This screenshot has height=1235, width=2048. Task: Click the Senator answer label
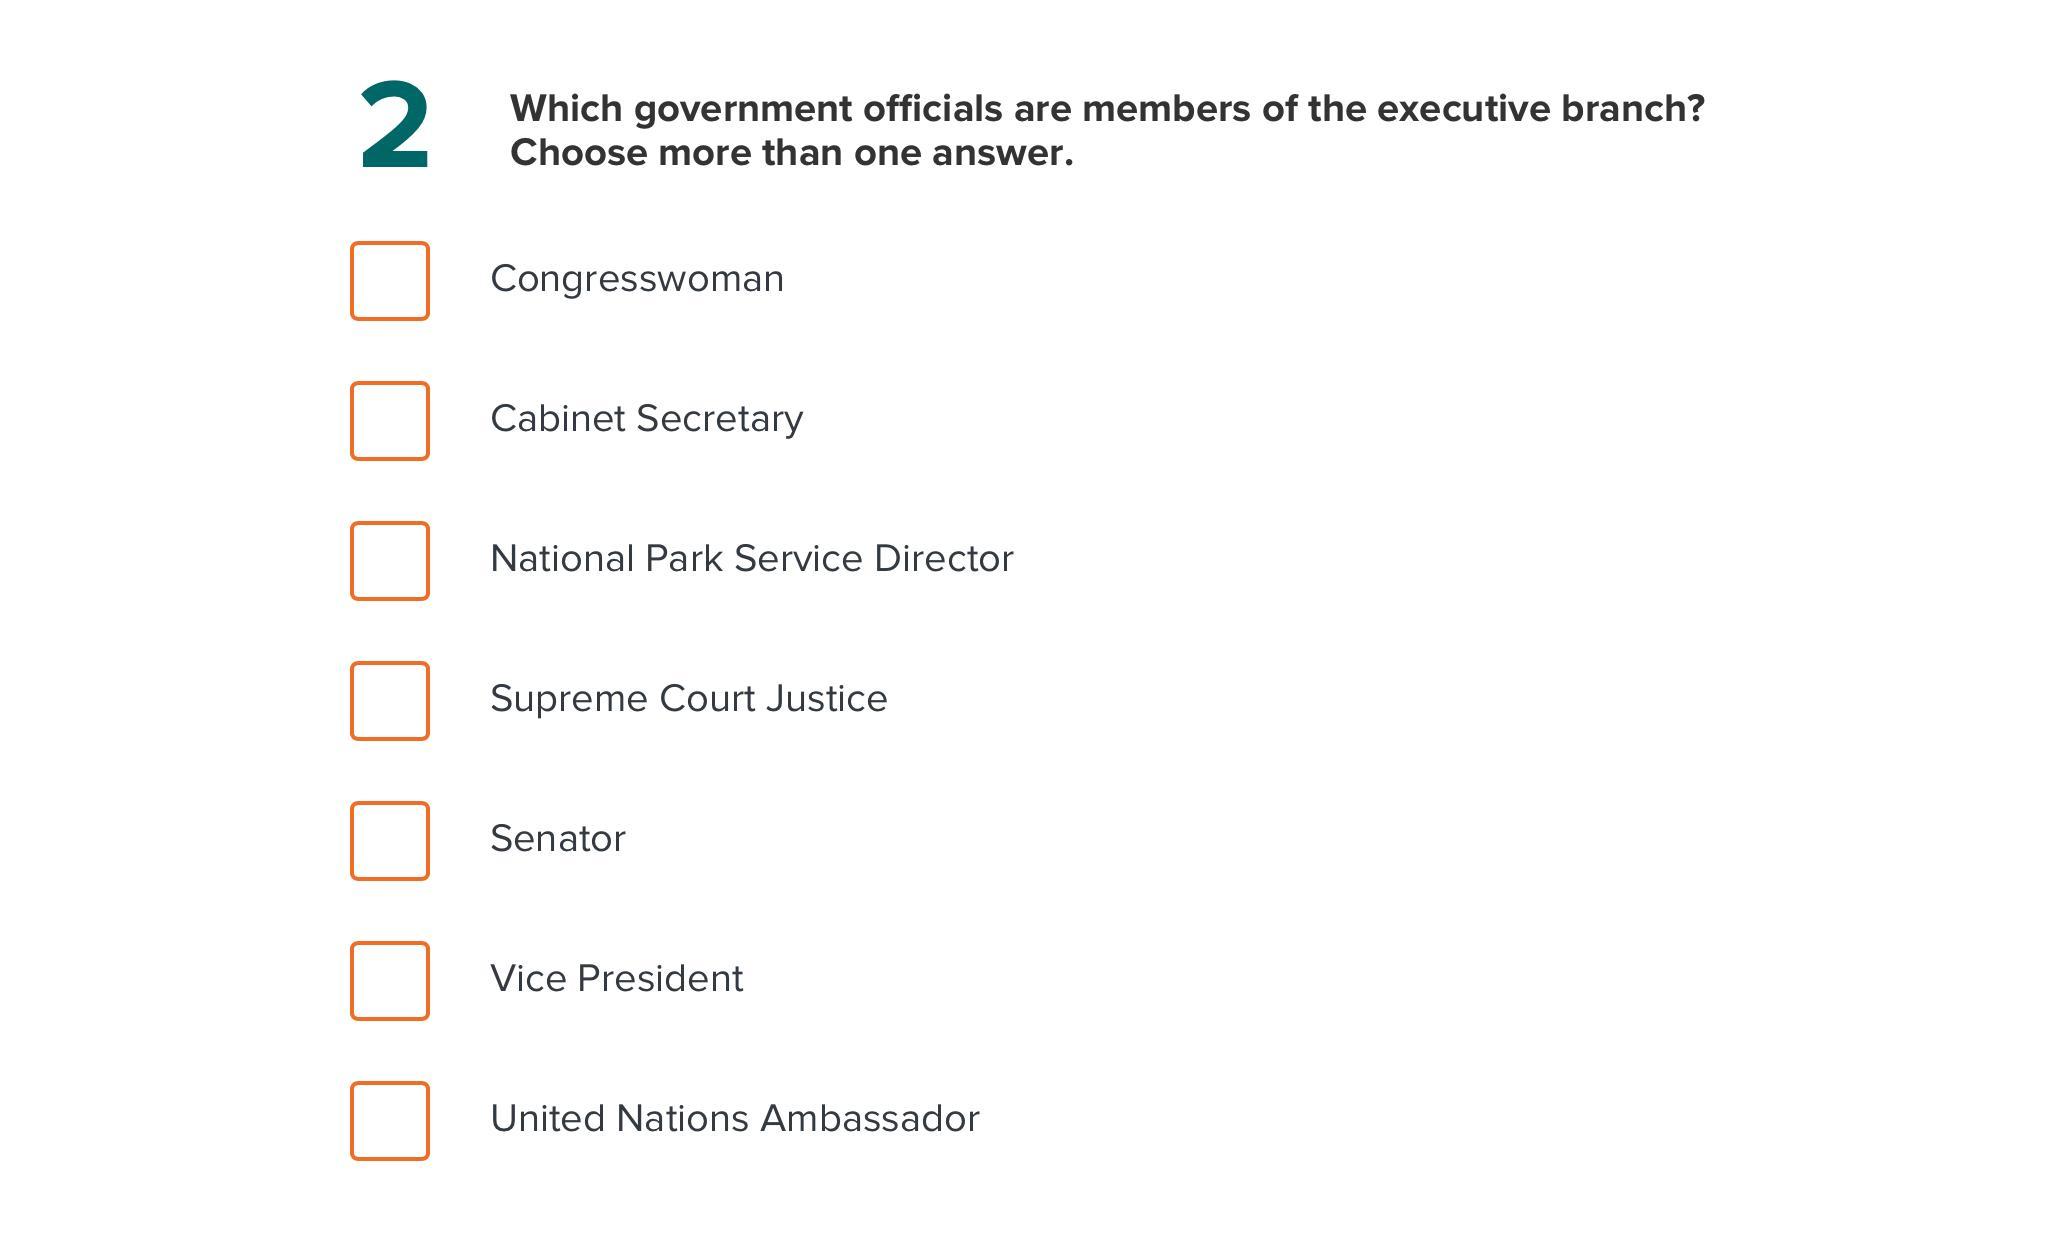(x=557, y=839)
